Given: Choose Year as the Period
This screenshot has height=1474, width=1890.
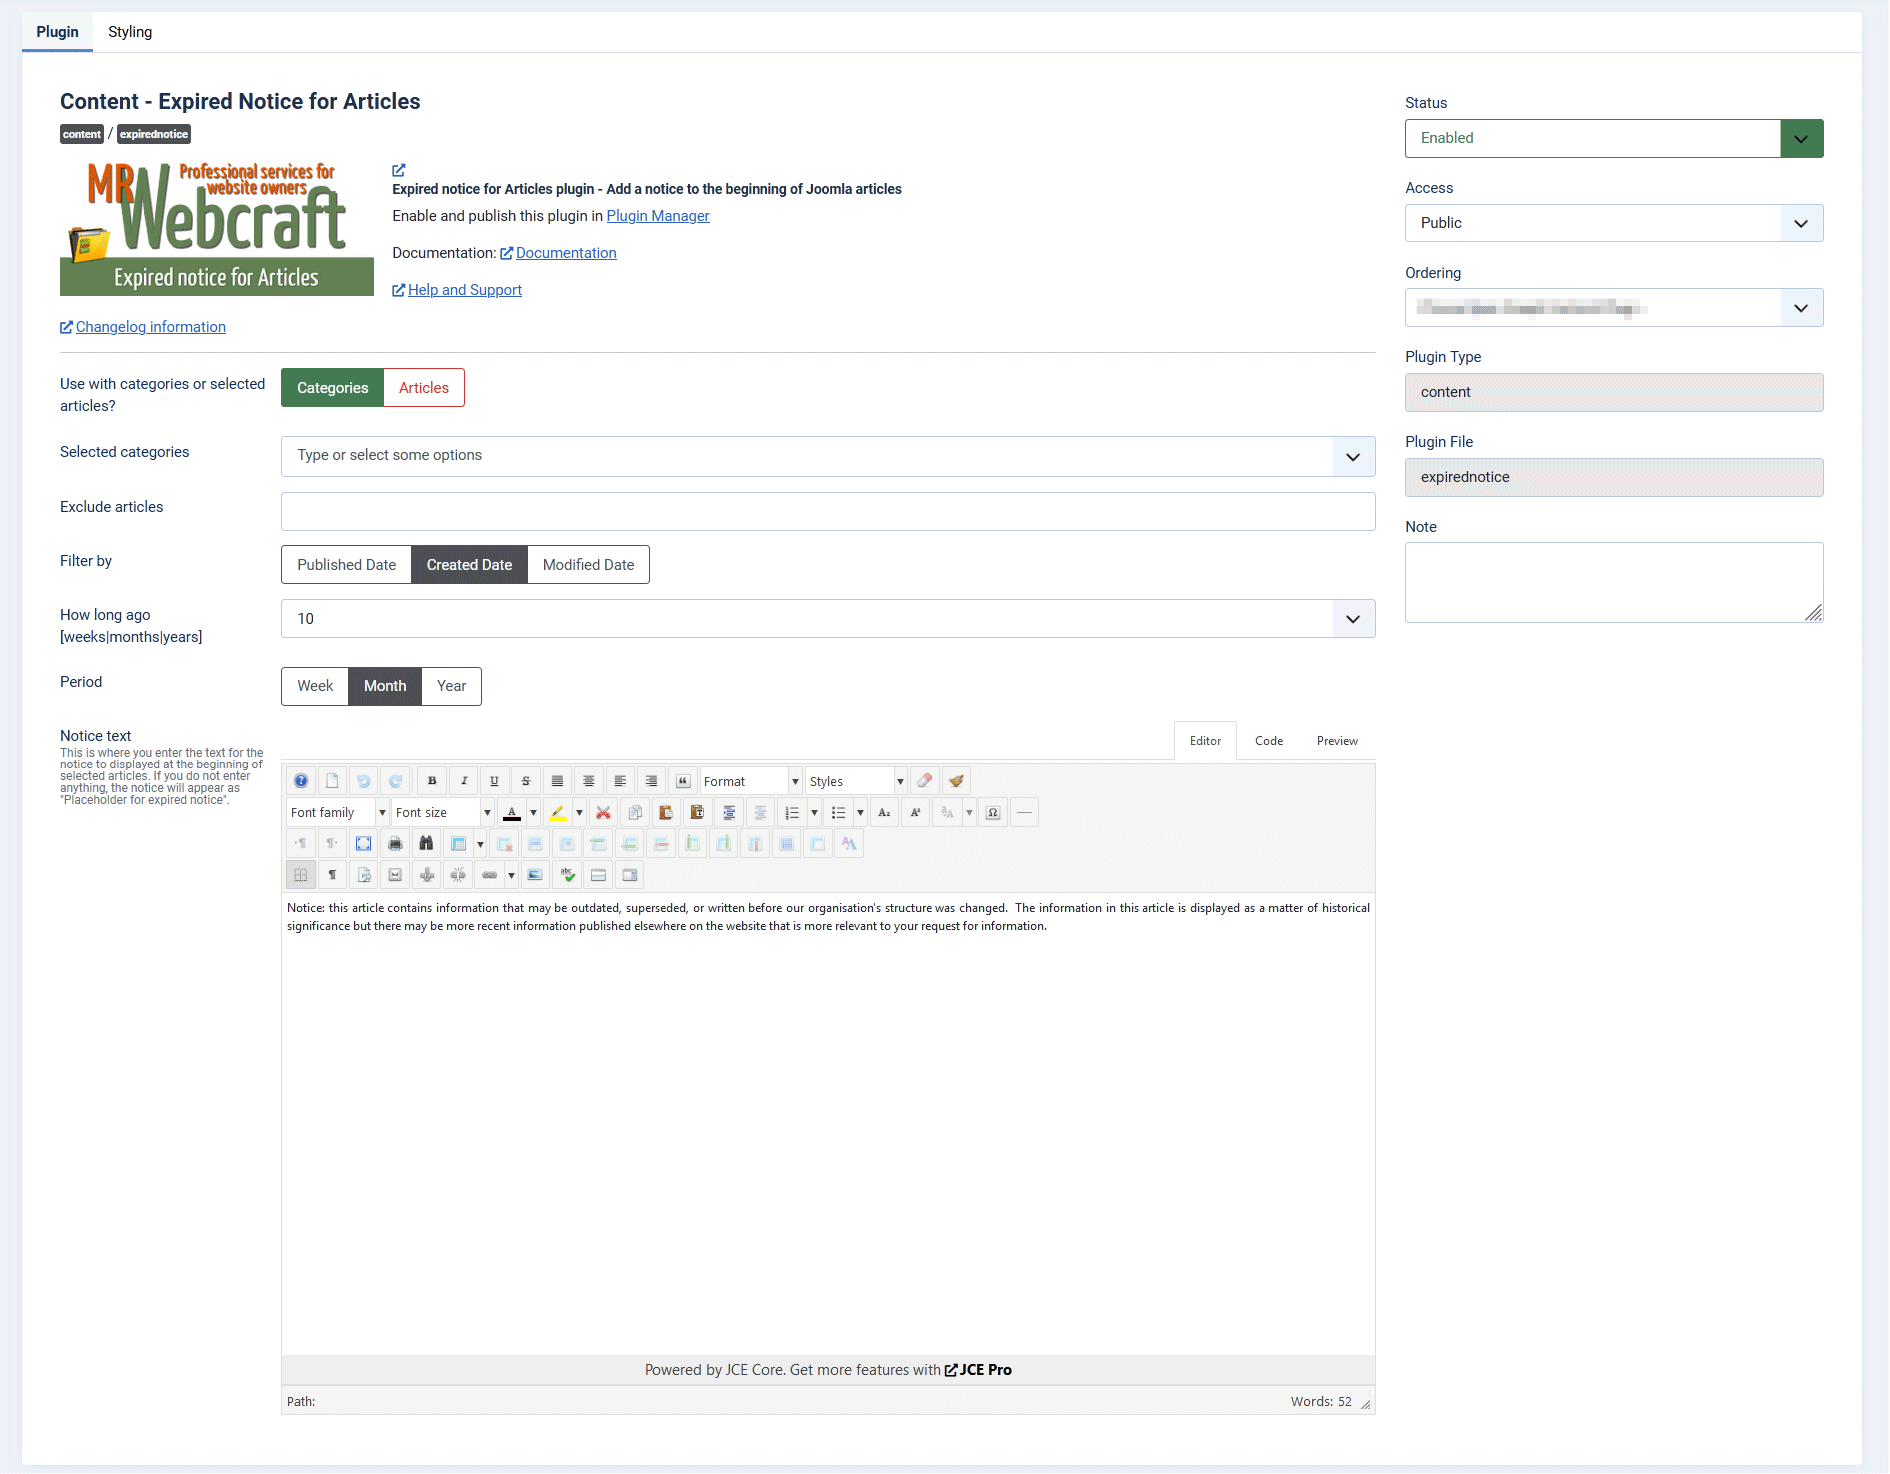Looking at the screenshot, I should tap(451, 686).
